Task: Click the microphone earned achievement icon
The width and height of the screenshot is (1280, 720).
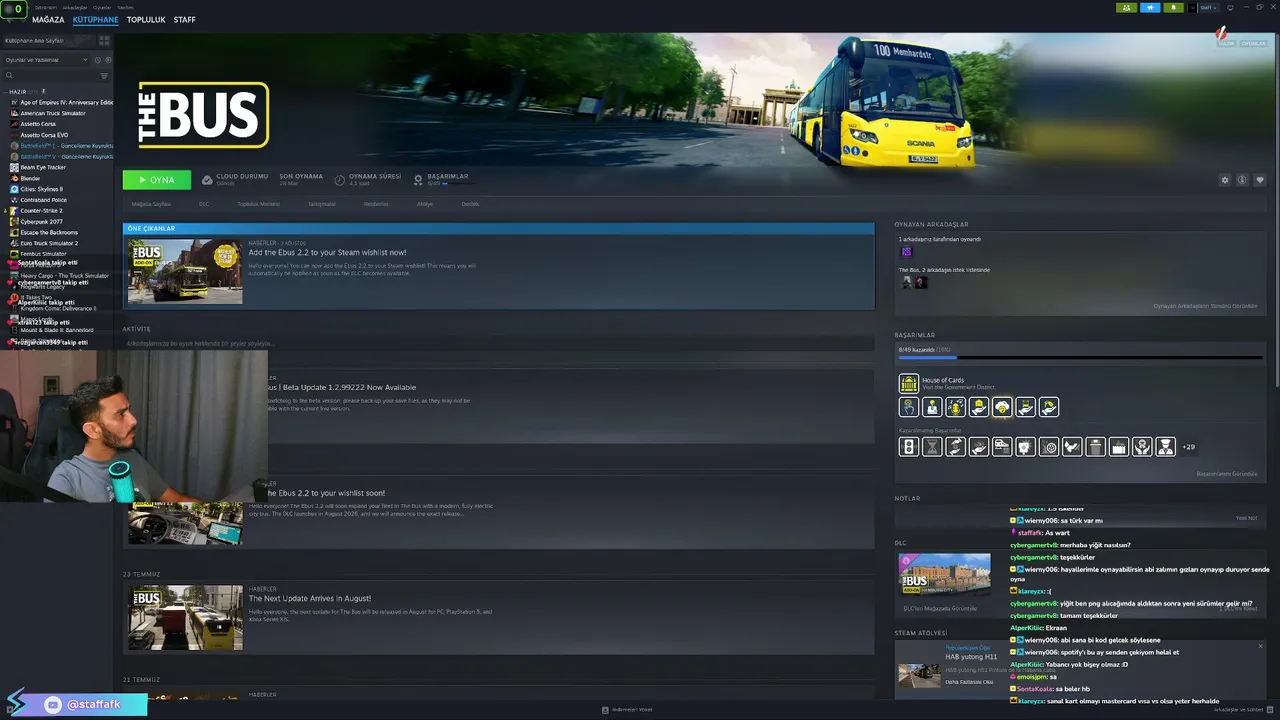Action: tap(955, 407)
